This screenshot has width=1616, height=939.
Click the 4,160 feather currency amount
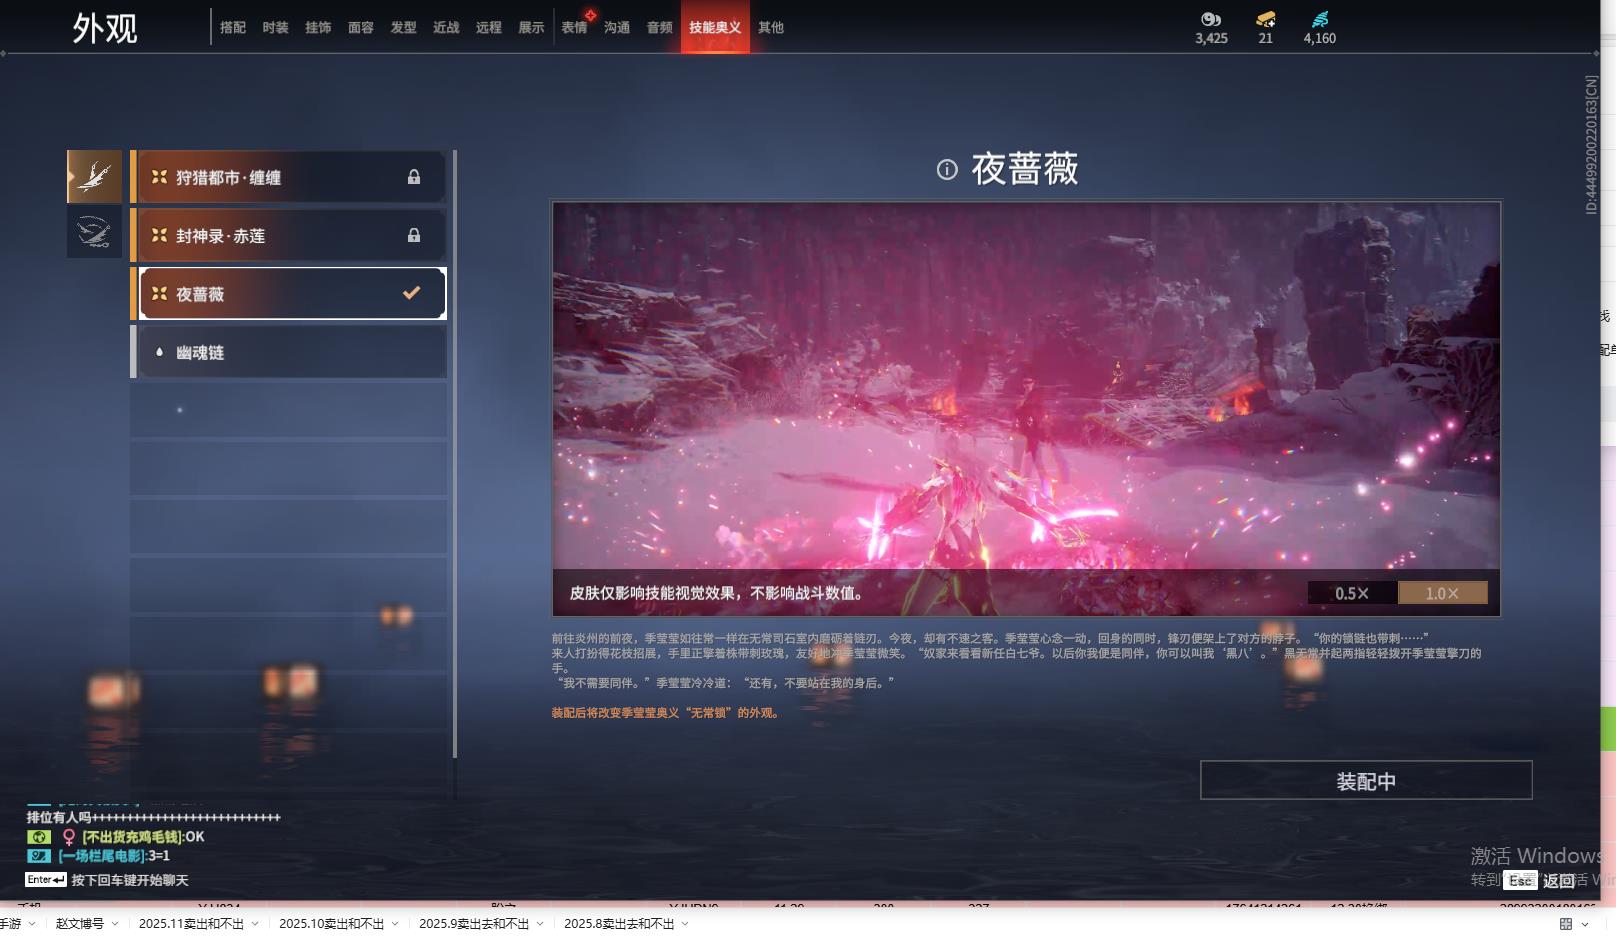(1320, 38)
